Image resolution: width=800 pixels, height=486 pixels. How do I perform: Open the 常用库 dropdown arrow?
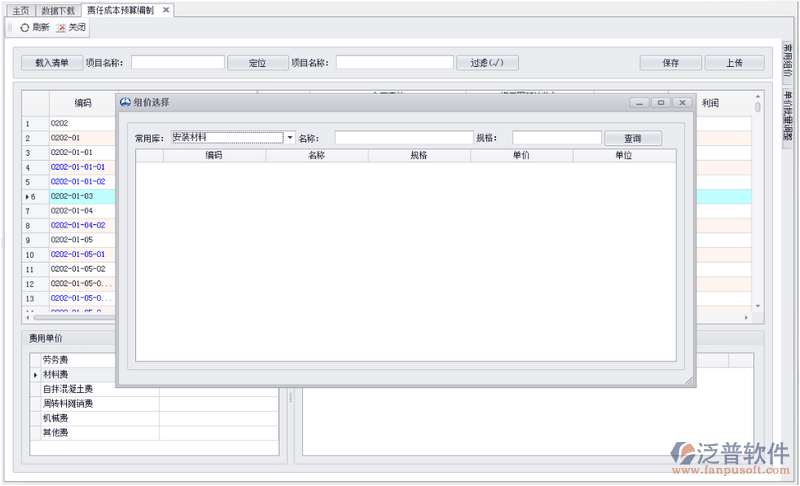point(290,138)
